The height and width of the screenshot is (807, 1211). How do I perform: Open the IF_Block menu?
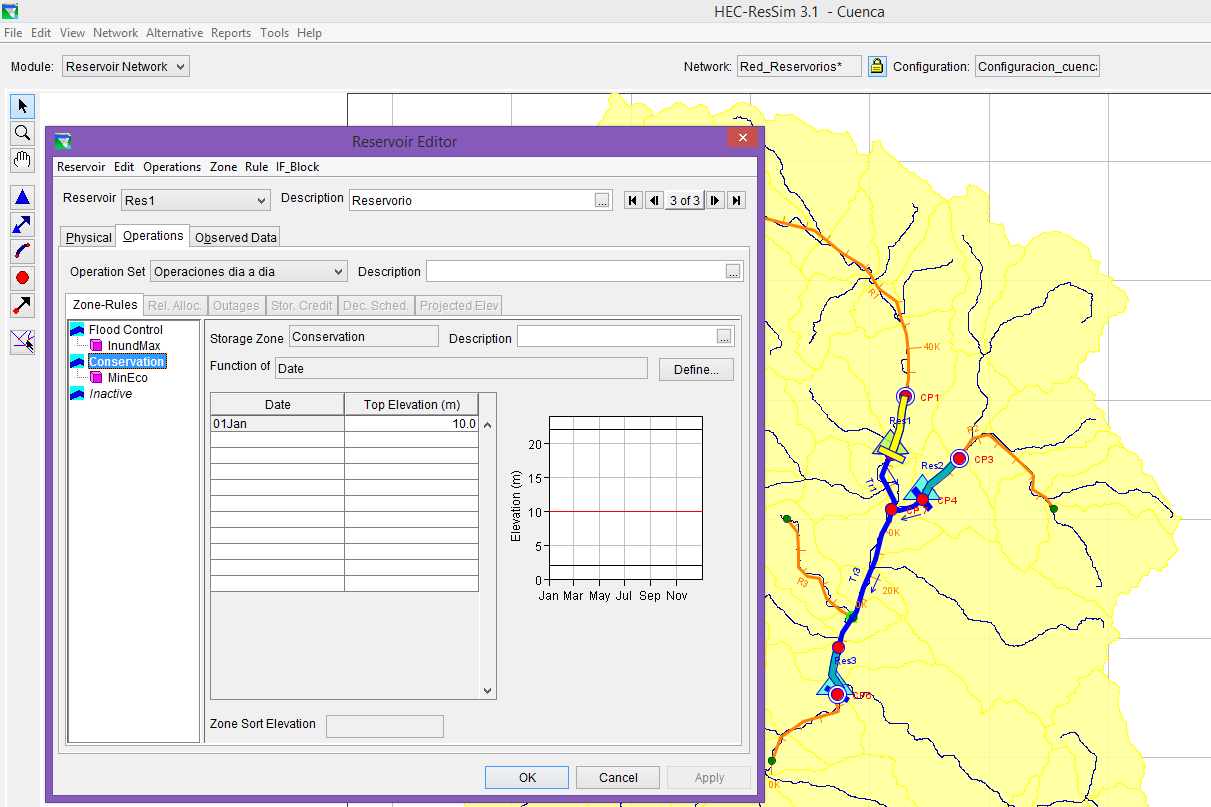click(298, 167)
